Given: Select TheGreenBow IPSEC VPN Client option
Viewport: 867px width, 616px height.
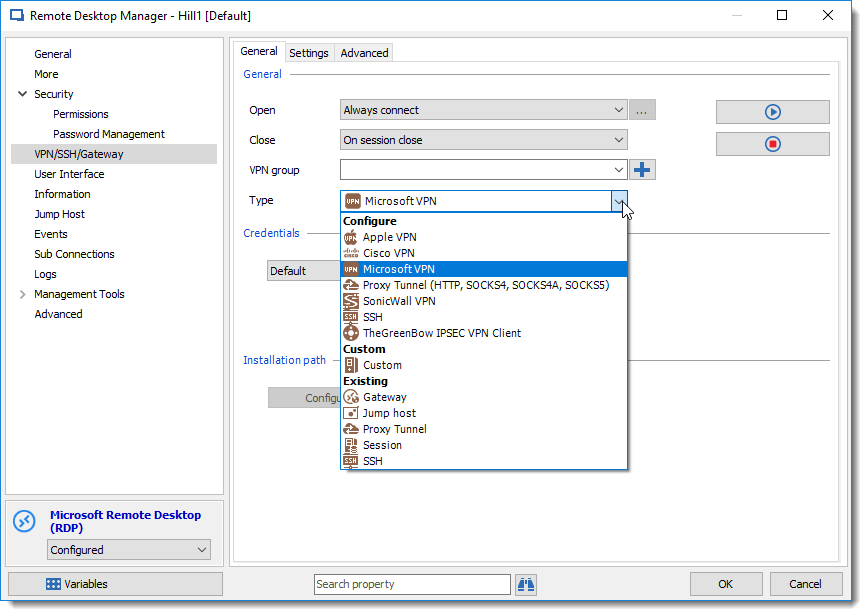Looking at the screenshot, I should 441,333.
